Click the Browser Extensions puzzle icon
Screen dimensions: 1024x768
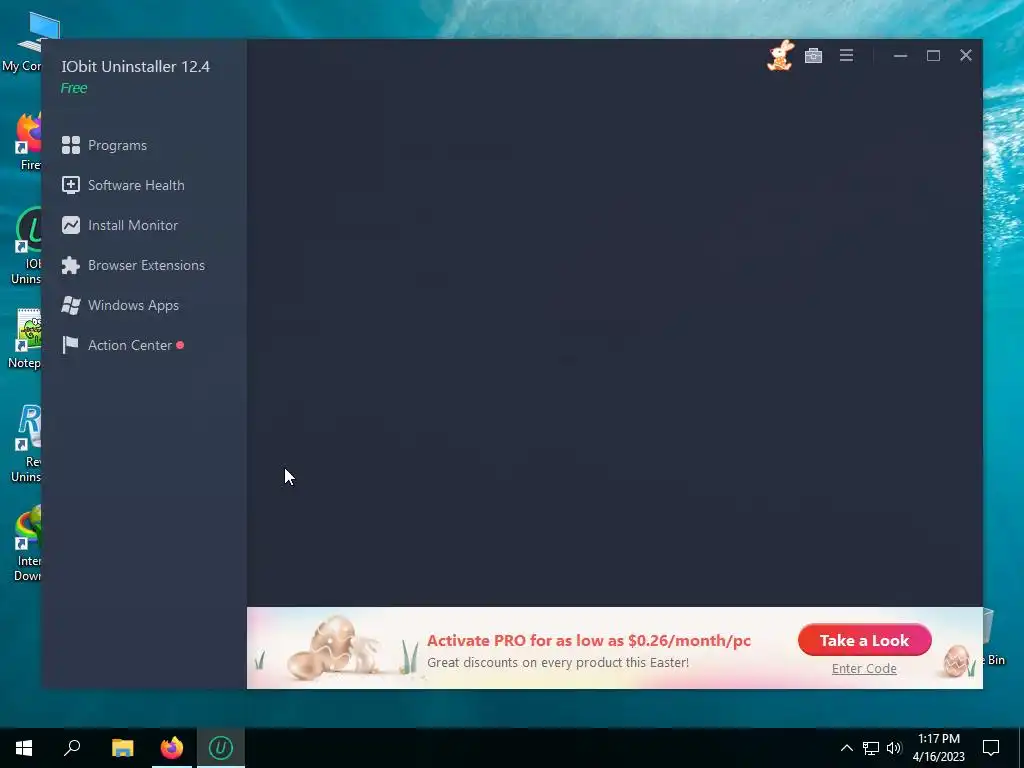tap(71, 265)
